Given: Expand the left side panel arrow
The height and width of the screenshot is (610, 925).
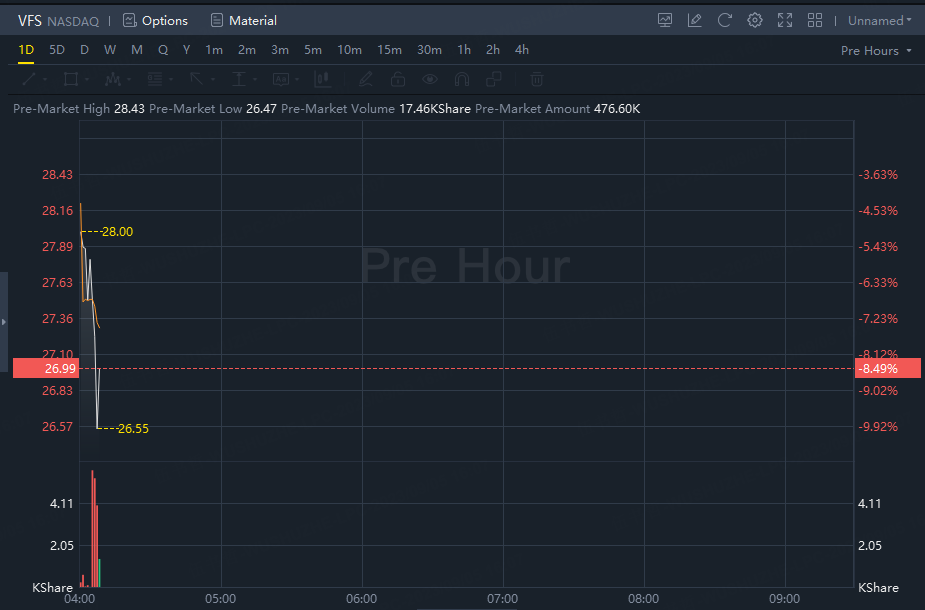Looking at the screenshot, I should click(4, 322).
